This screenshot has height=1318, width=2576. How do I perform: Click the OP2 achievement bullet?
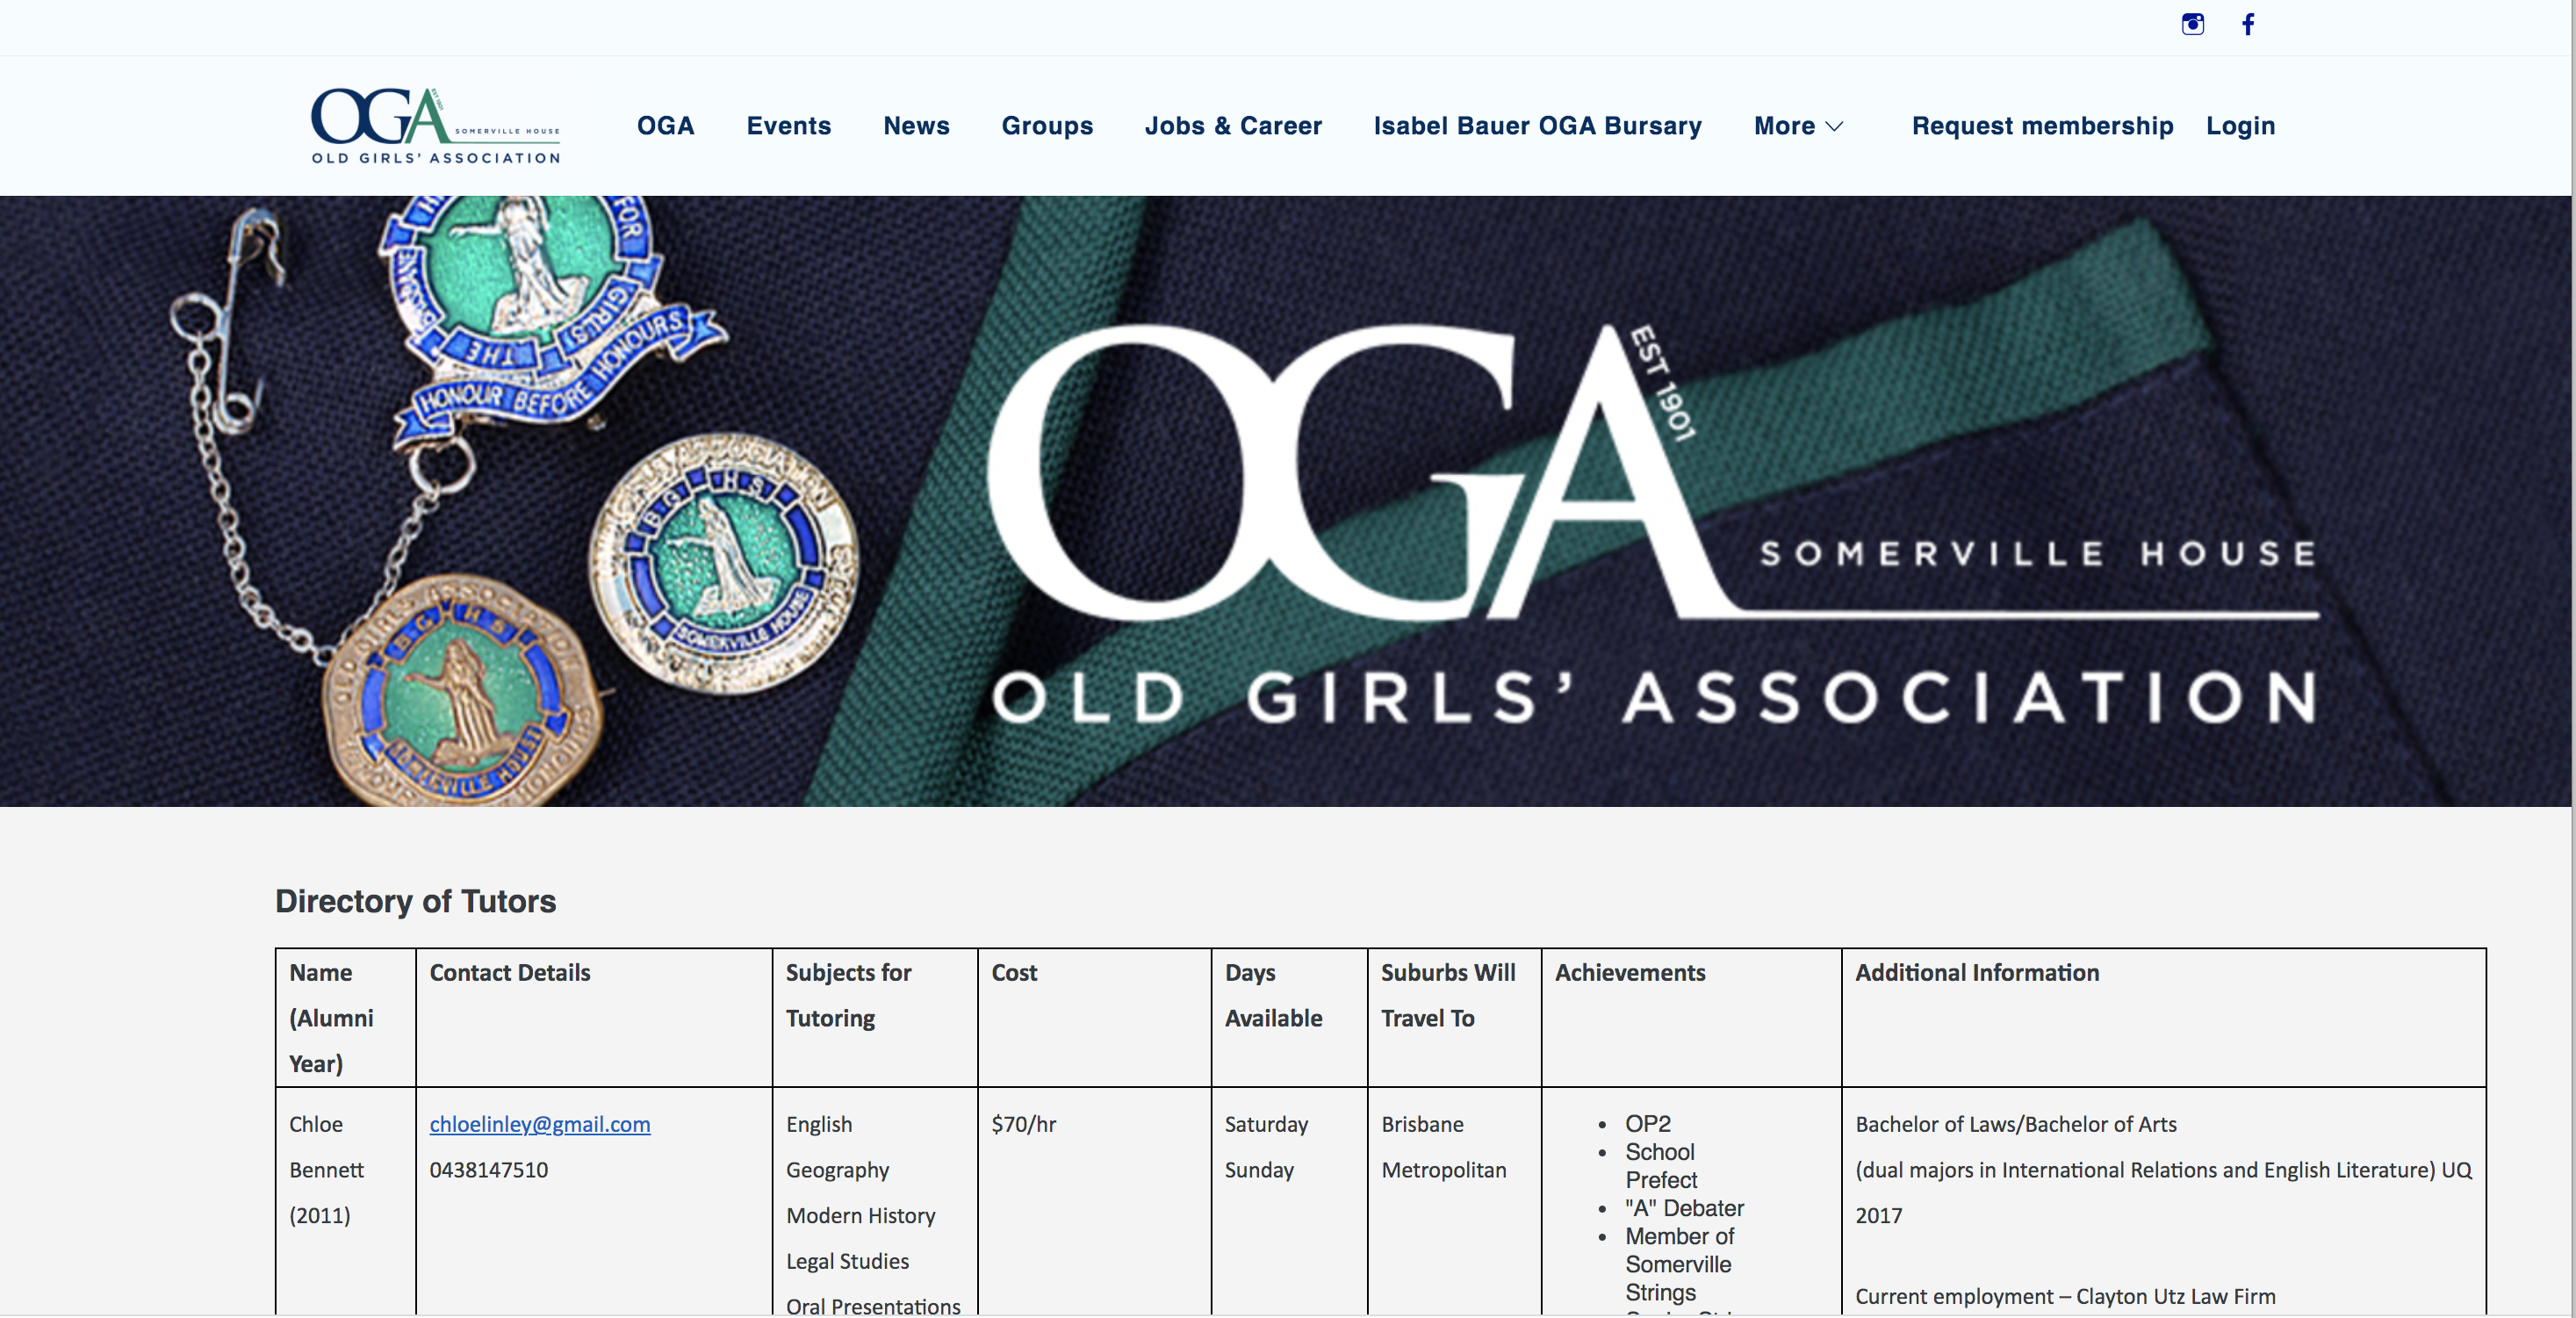click(x=1648, y=1124)
